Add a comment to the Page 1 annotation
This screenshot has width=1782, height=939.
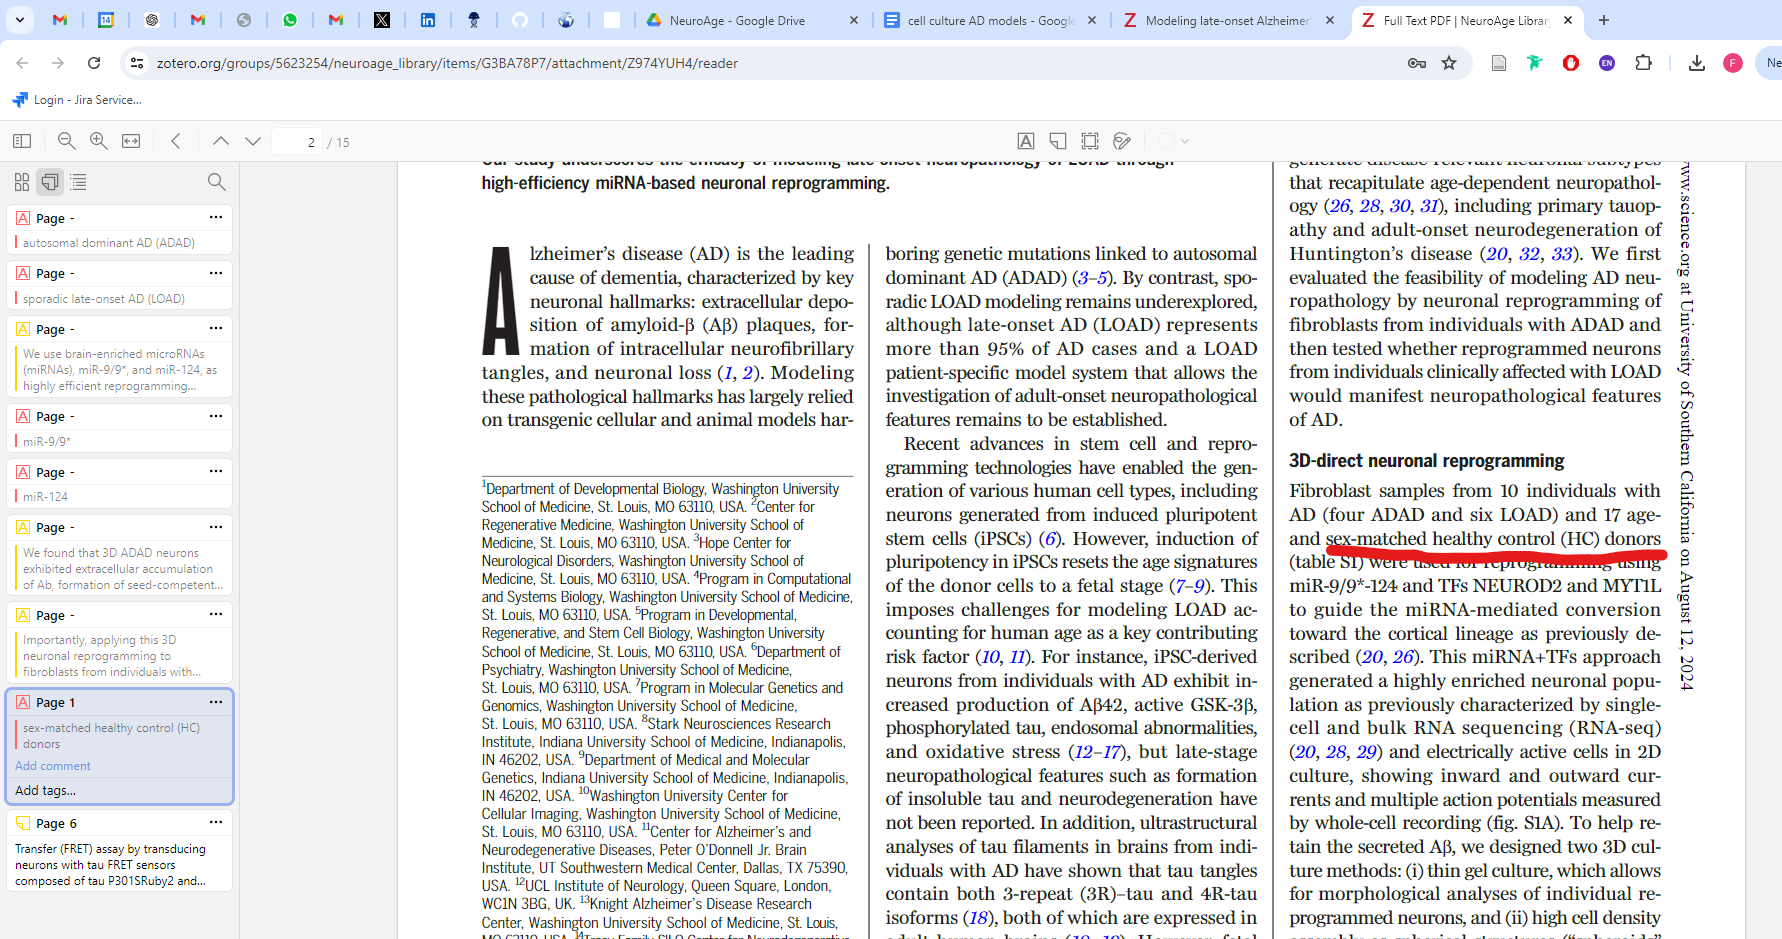click(53, 766)
